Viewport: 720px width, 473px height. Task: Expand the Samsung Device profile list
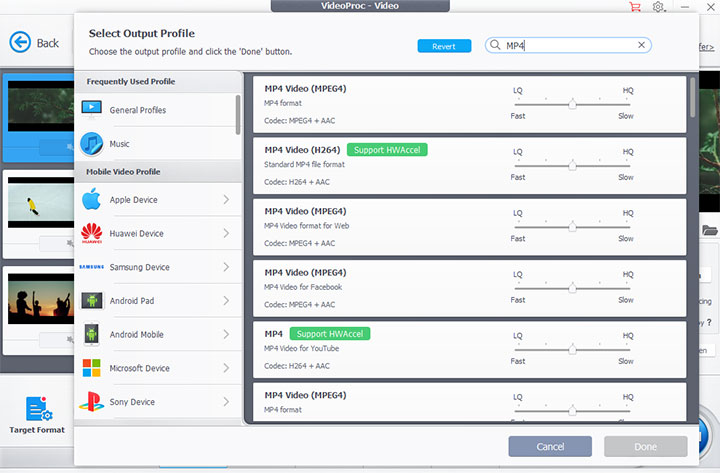(x=226, y=267)
